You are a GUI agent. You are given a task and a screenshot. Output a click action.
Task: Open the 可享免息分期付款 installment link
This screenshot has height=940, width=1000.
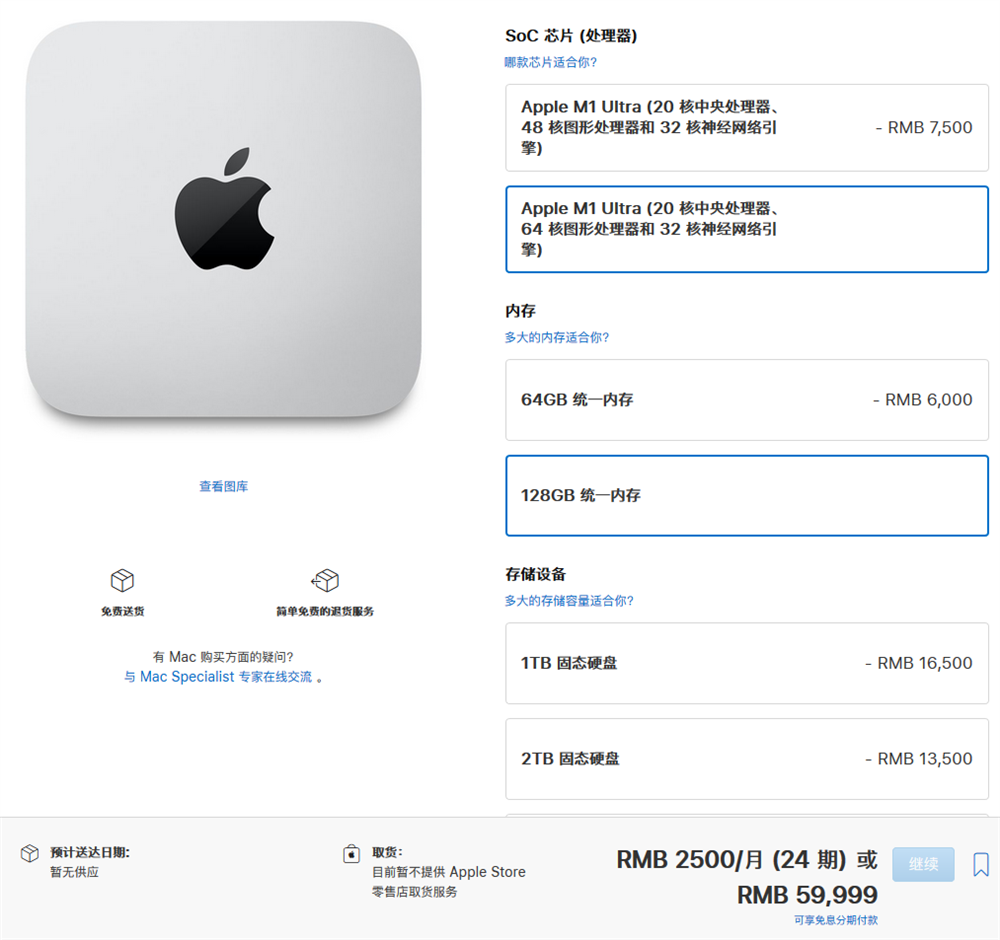click(835, 920)
